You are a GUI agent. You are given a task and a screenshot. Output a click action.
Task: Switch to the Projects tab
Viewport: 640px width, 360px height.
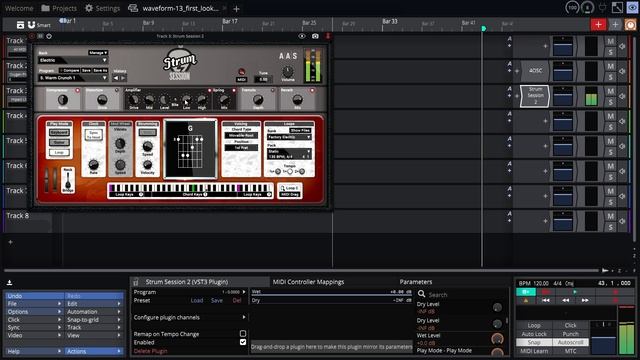click(59, 8)
